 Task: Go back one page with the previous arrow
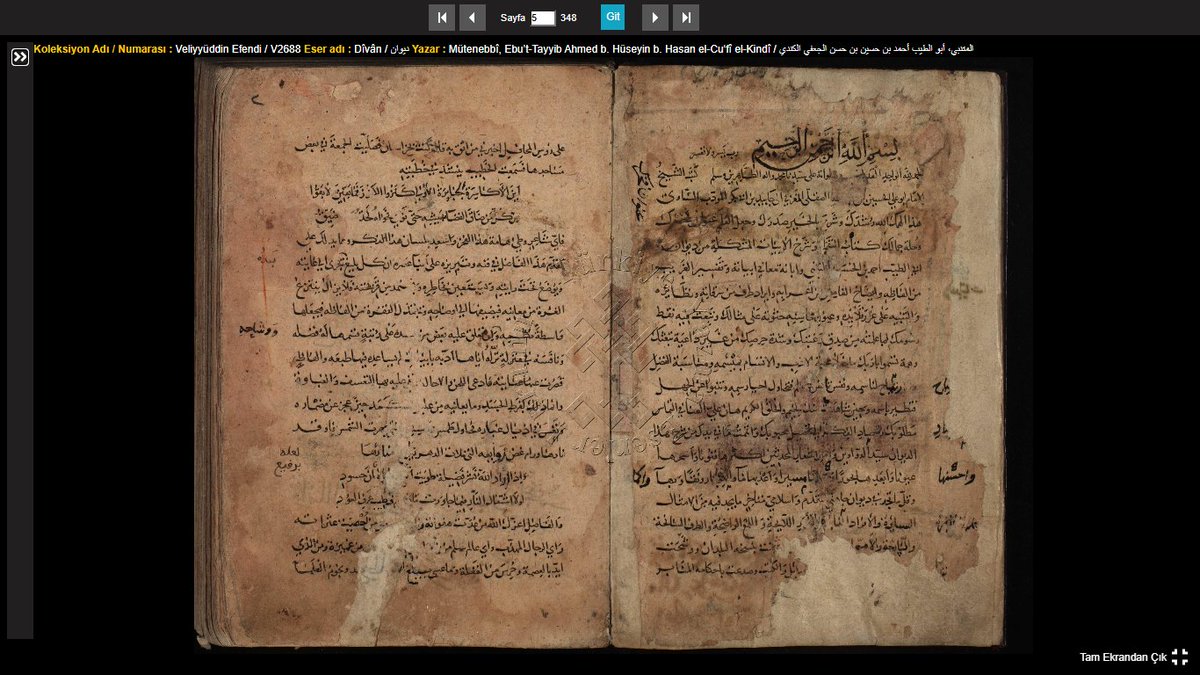(x=472, y=17)
